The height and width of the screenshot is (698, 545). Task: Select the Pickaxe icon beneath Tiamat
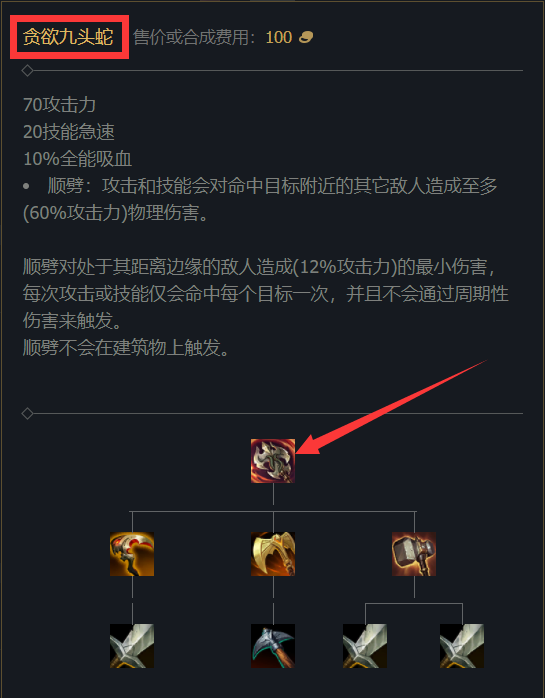pyautogui.click(x=273, y=646)
